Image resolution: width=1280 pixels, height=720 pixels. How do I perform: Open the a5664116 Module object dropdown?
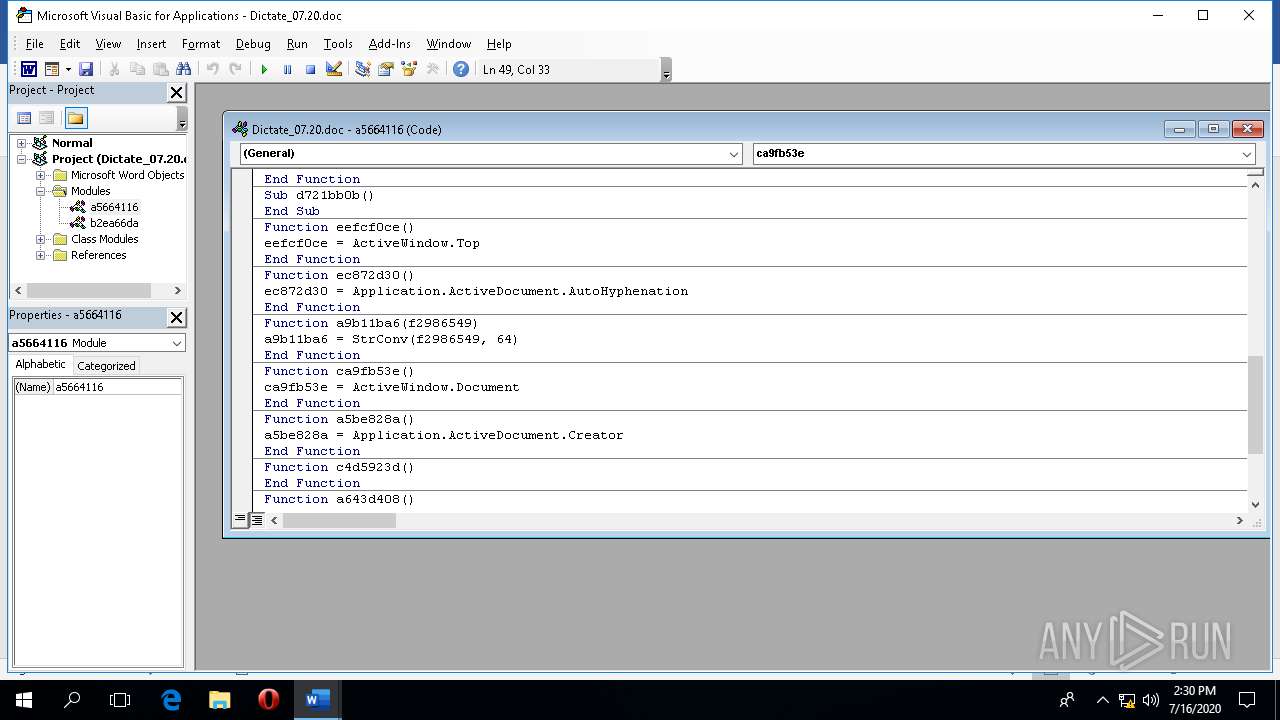(x=176, y=343)
